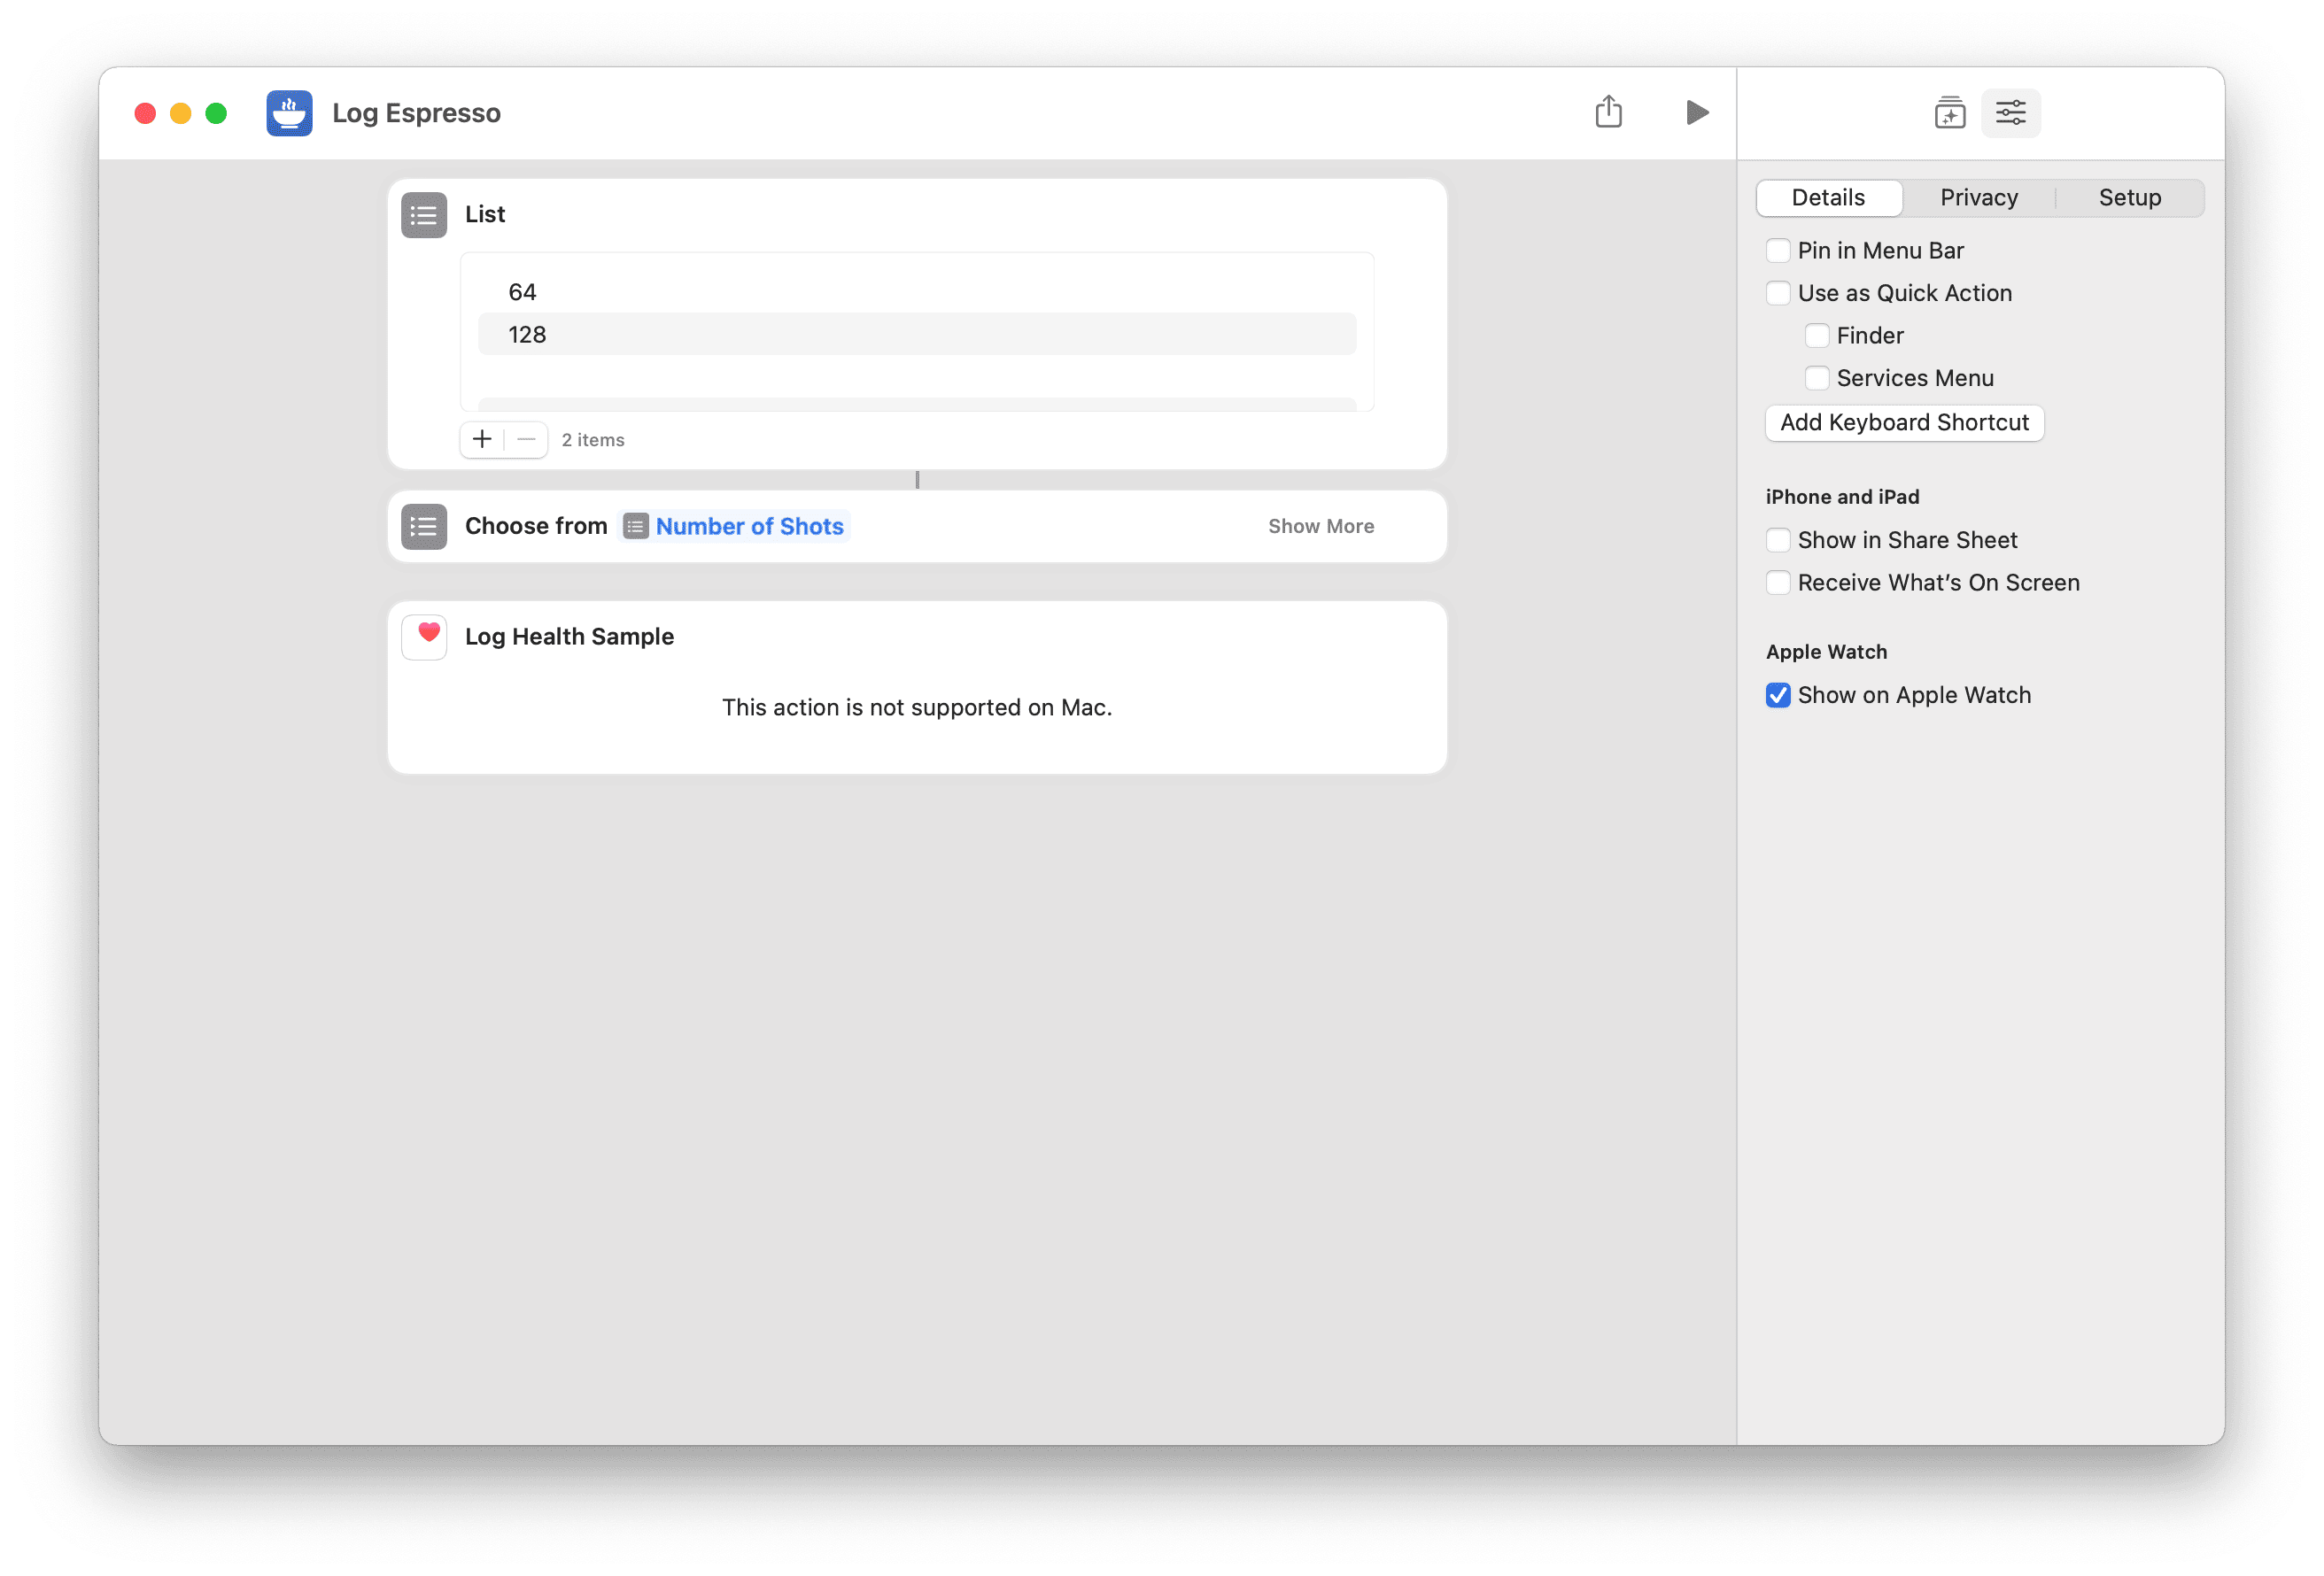Image resolution: width=2324 pixels, height=1576 pixels.
Task: Click the heart icon on Log Health Sample
Action: click(424, 636)
